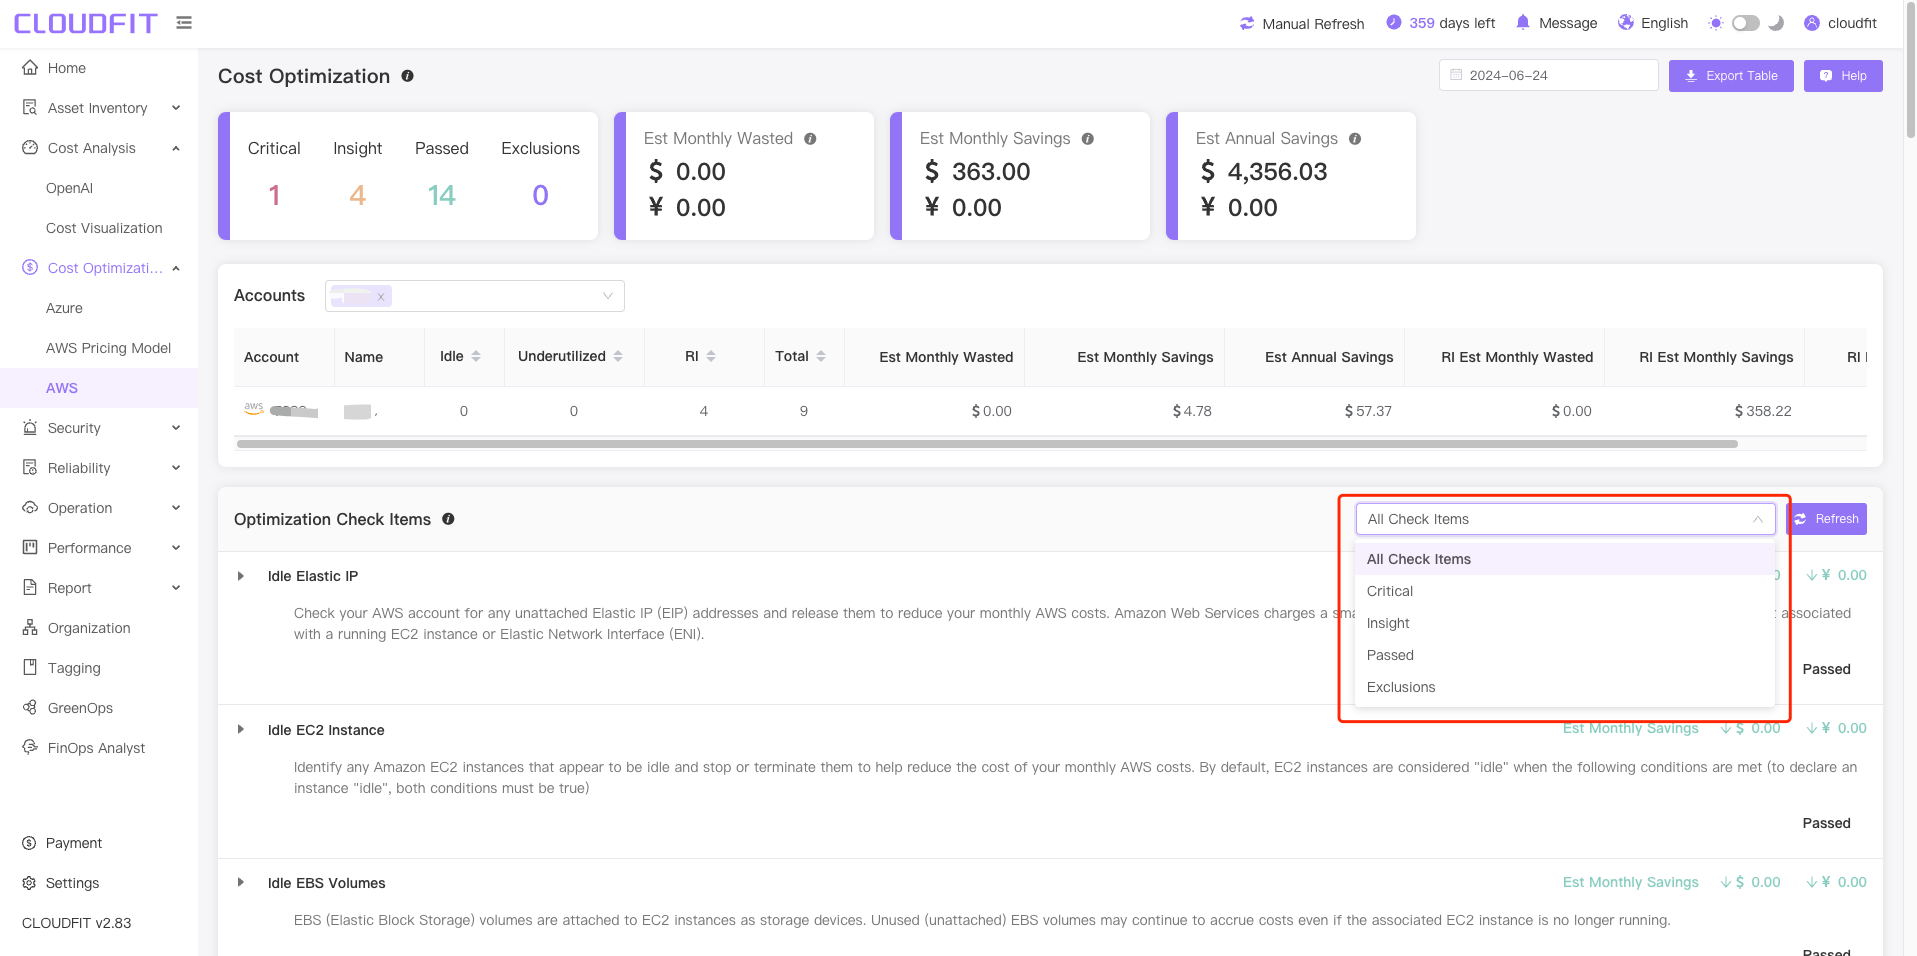Click info icon next to Est Monthly Savings
This screenshot has height=956, width=1917.
coord(1087,139)
